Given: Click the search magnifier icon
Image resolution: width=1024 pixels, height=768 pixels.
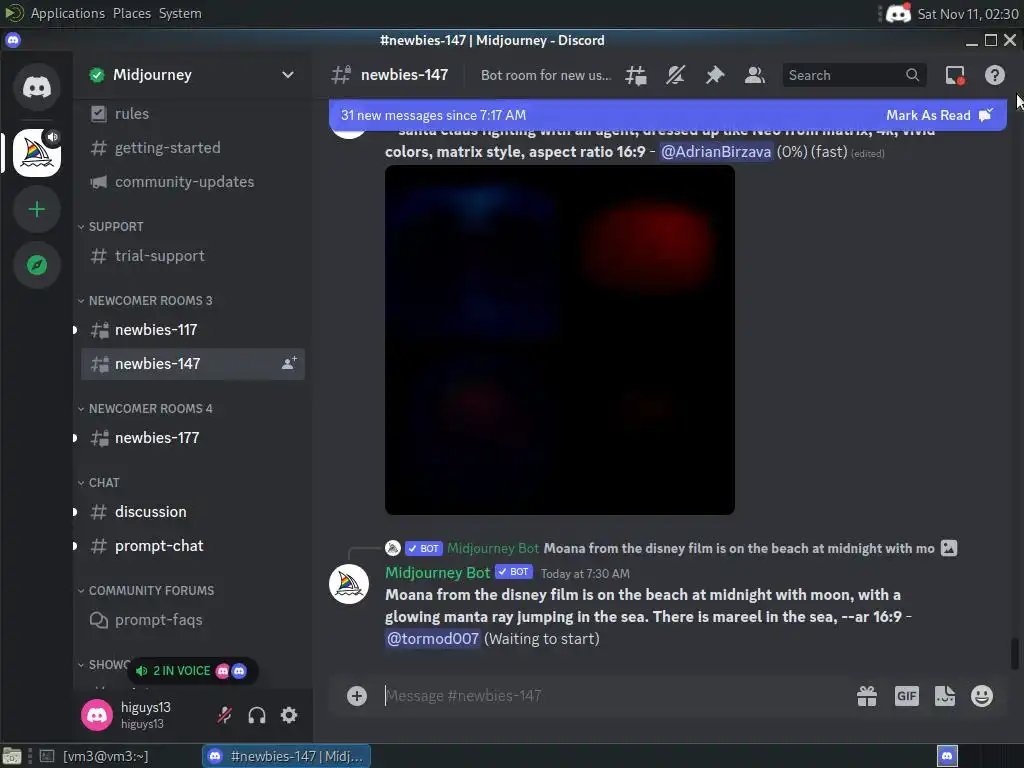Looking at the screenshot, I should click(912, 75).
